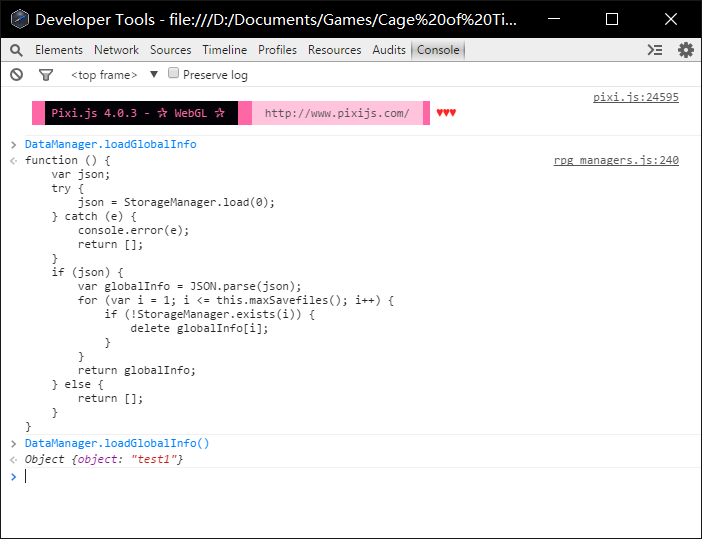
Task: Toggle the drawer console icon
Action: [655, 50]
